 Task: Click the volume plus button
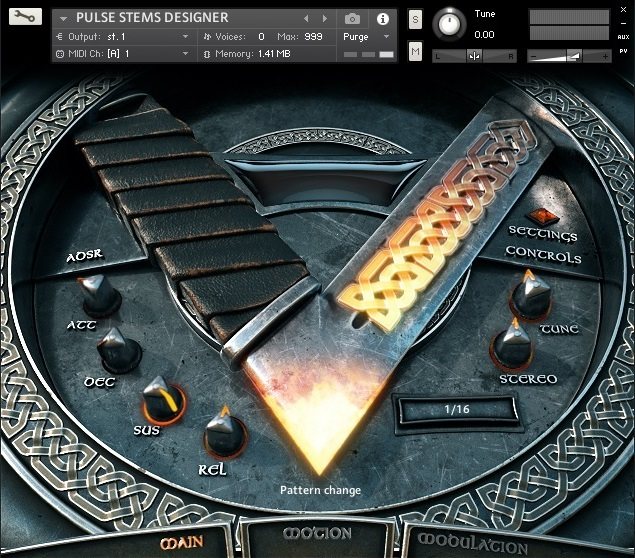tap(605, 57)
